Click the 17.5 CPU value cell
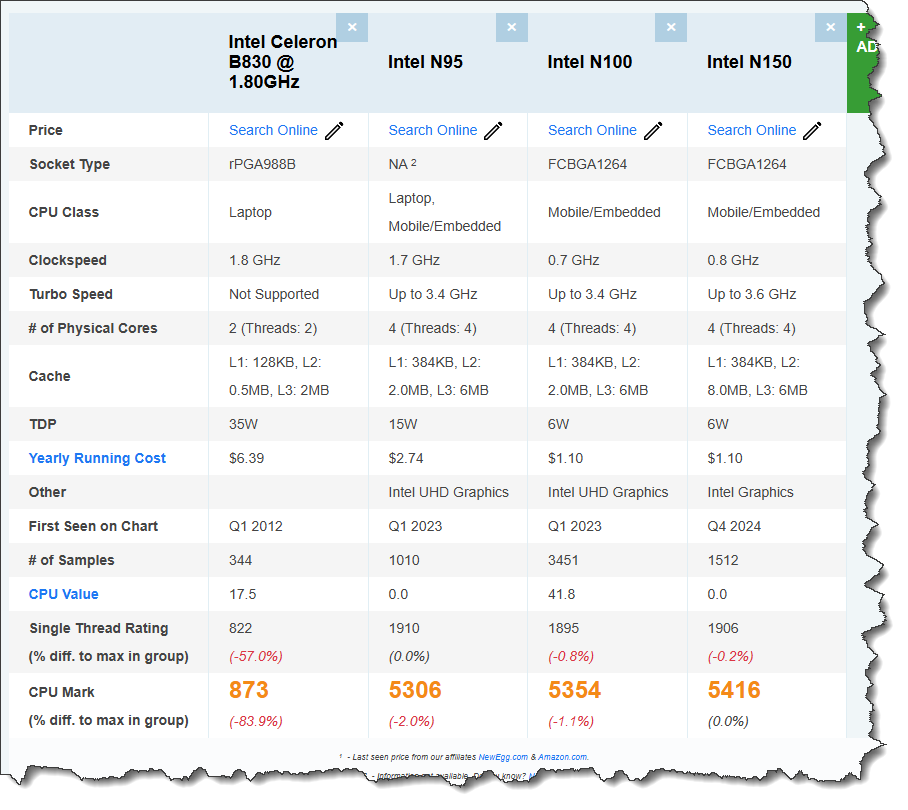 [x=243, y=595]
